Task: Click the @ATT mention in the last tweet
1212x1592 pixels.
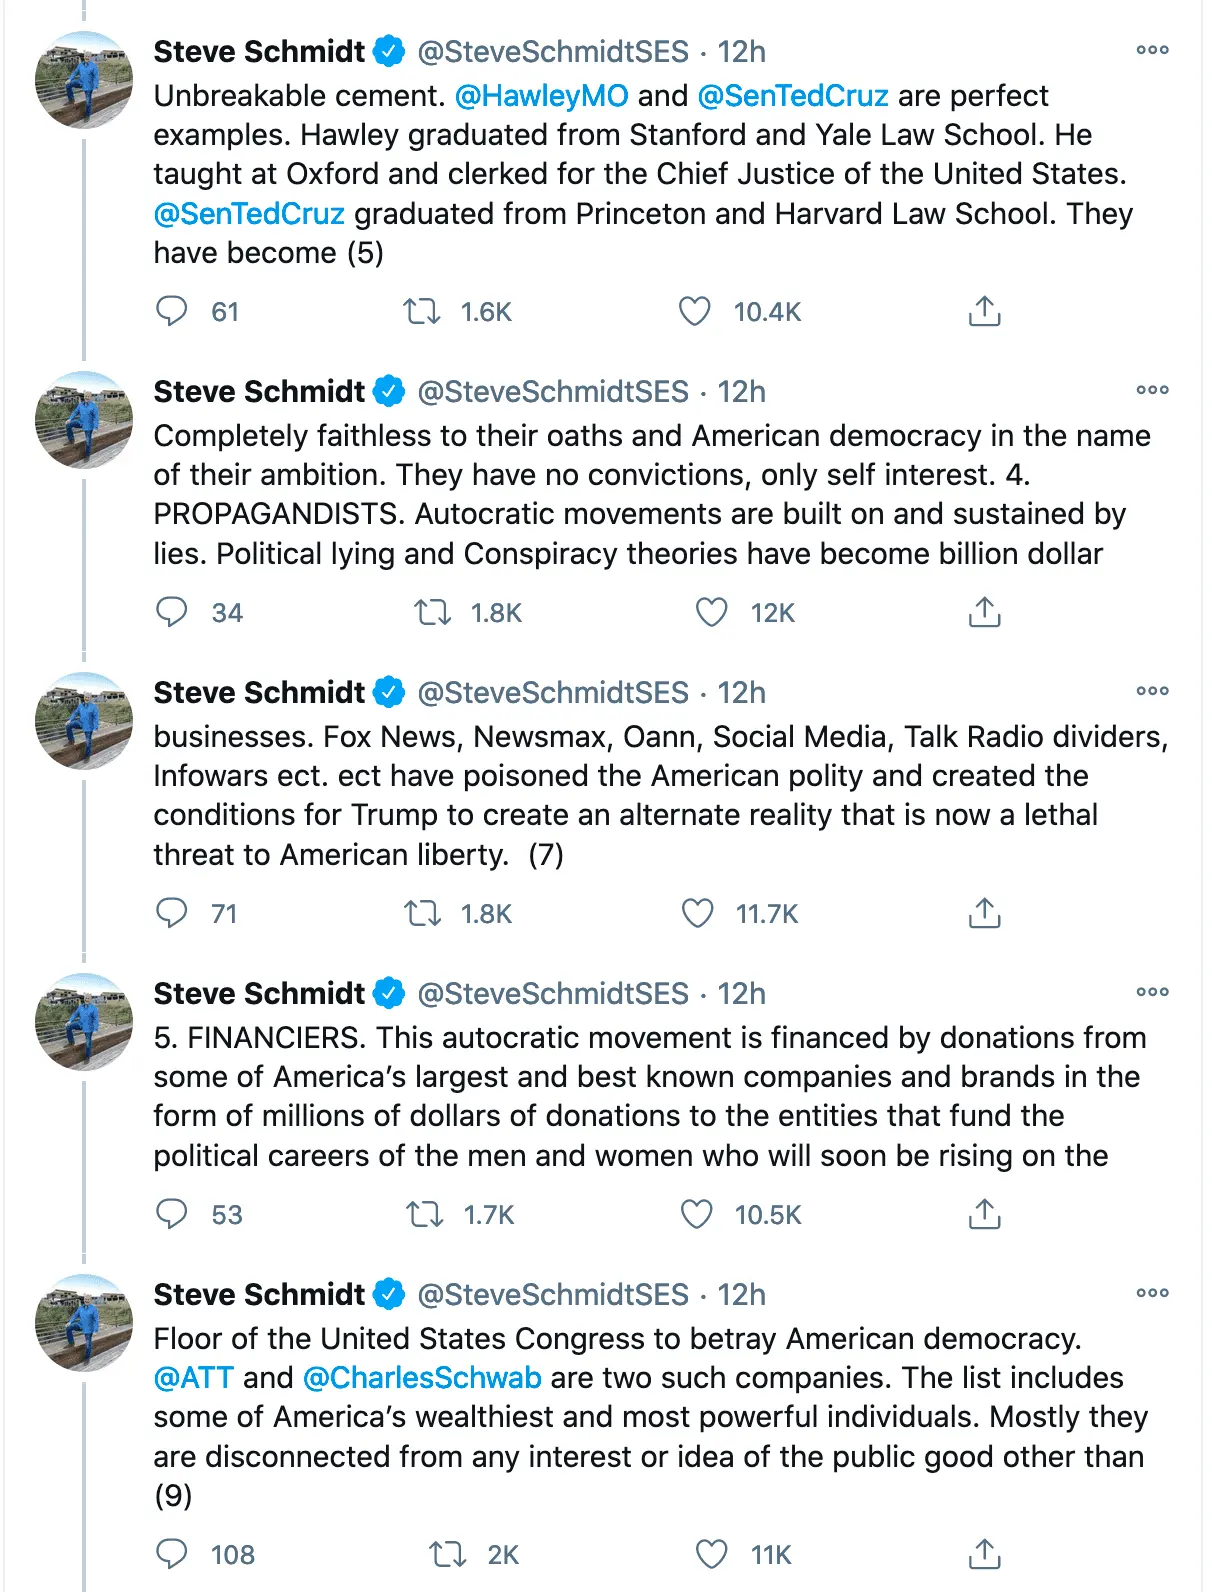Action: click(x=193, y=1378)
